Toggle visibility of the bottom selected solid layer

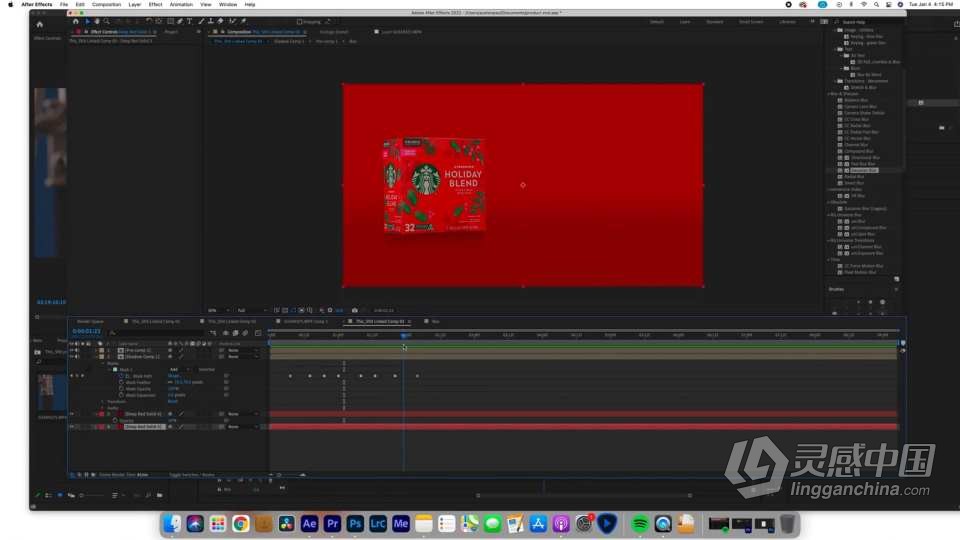tap(72, 427)
